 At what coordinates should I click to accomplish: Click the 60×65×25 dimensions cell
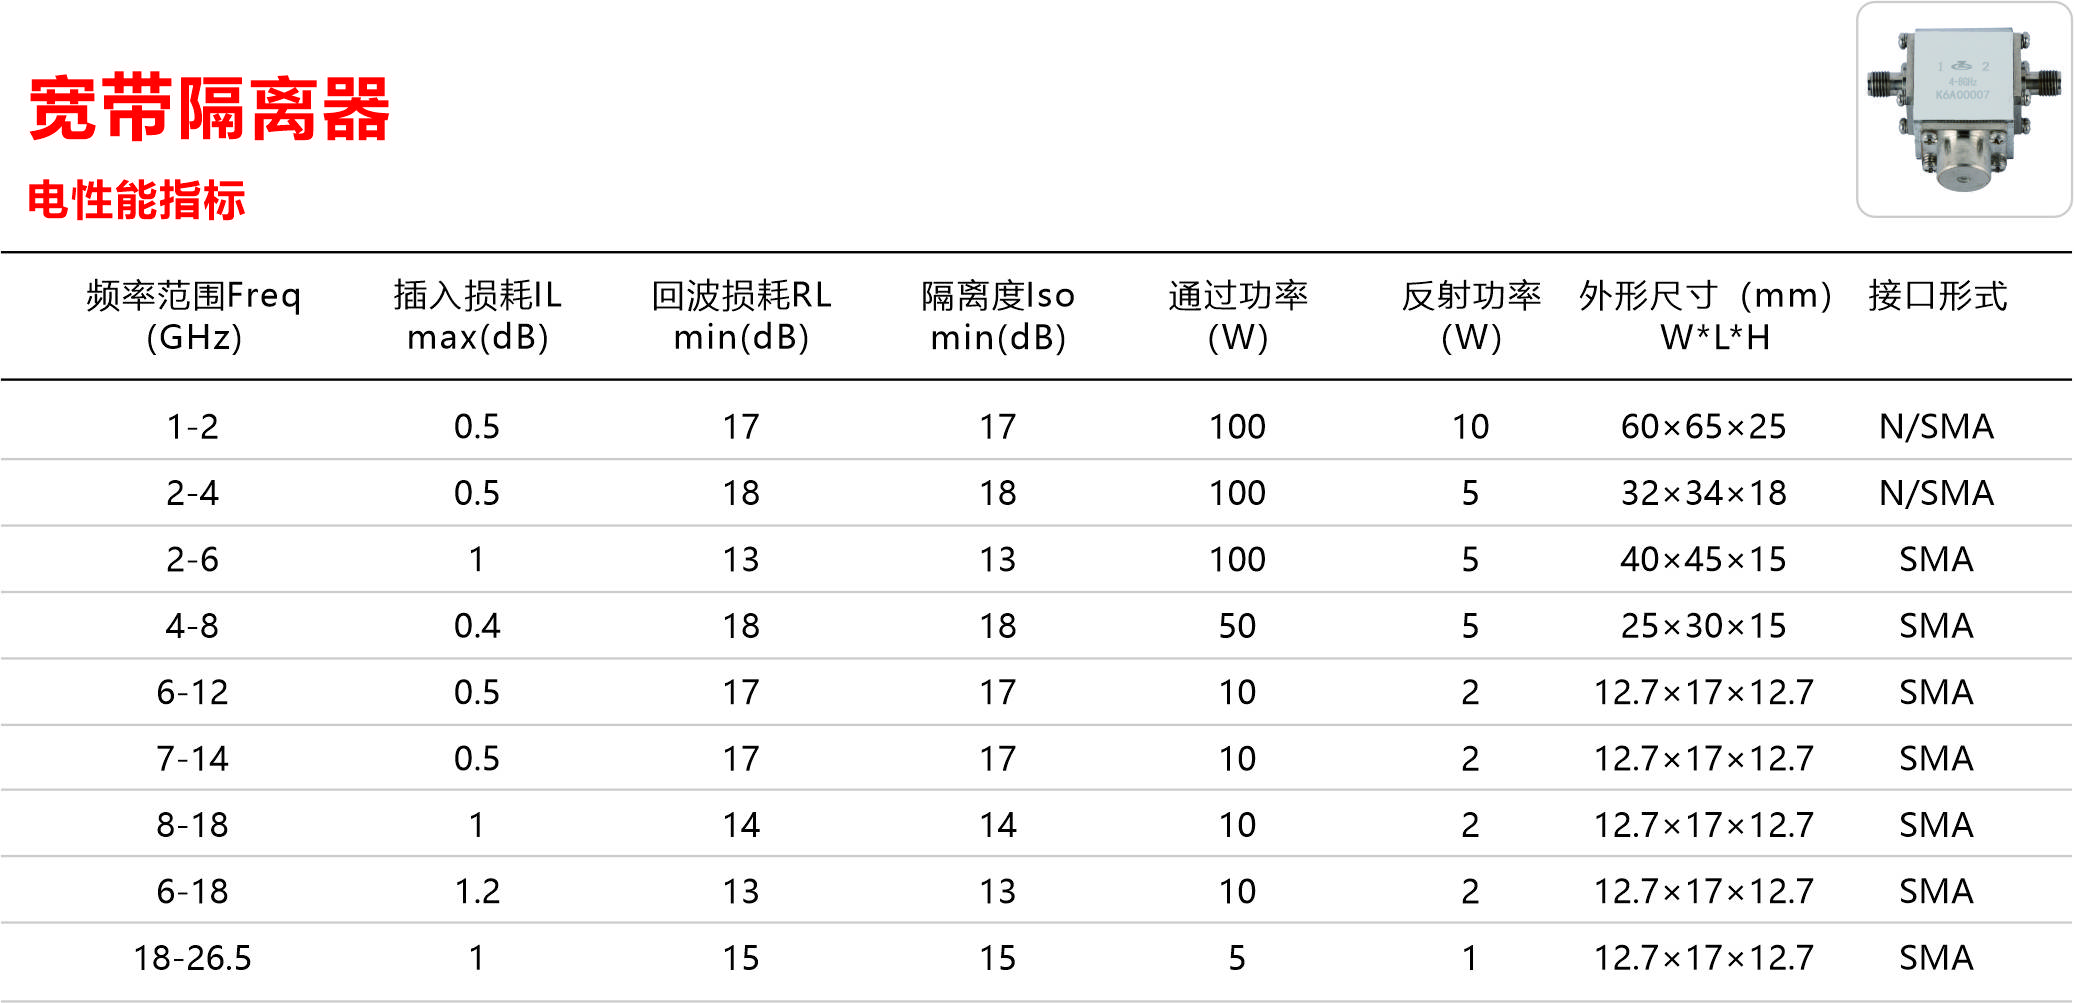(x=1703, y=427)
